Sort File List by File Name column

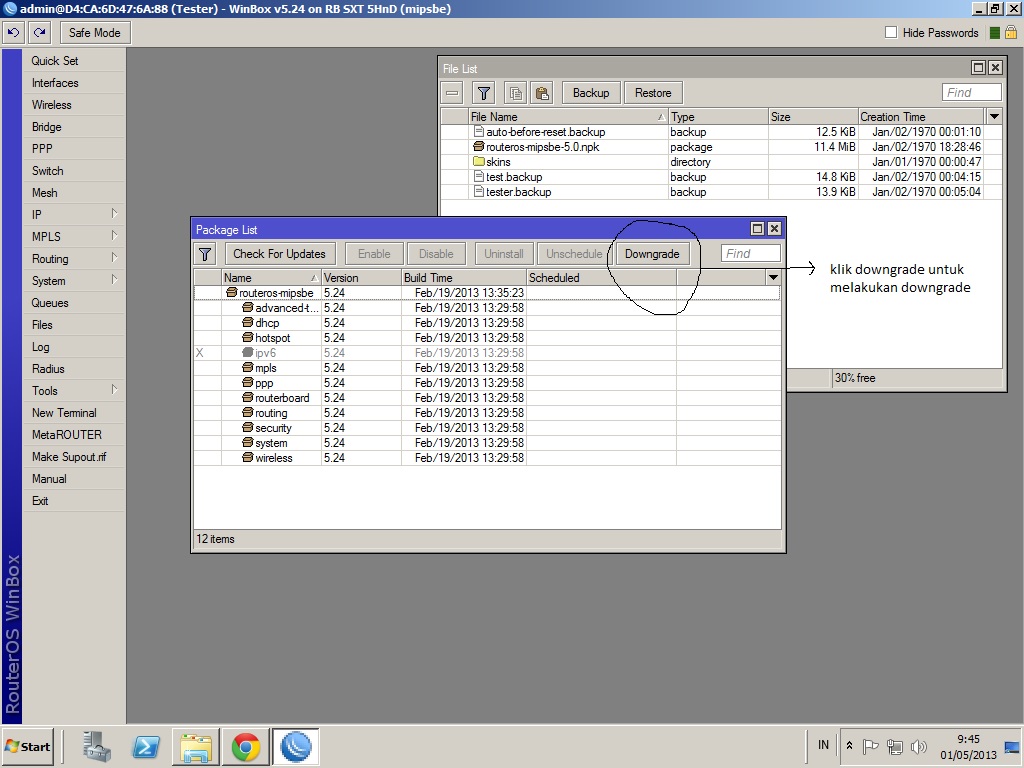tap(568, 117)
